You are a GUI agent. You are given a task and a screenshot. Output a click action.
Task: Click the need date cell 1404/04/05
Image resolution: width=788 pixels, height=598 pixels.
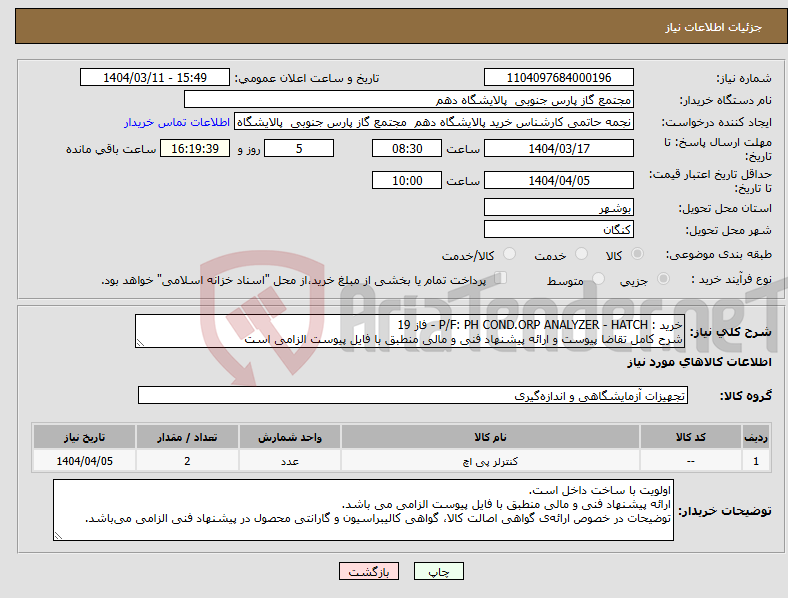click(84, 461)
